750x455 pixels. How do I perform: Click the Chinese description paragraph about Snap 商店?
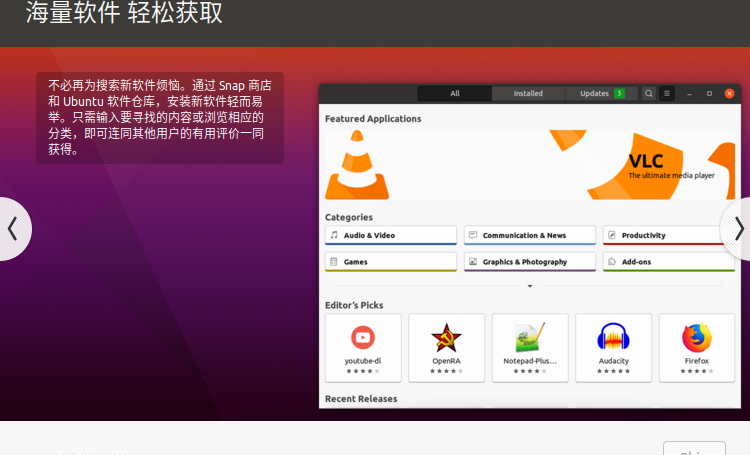160,117
